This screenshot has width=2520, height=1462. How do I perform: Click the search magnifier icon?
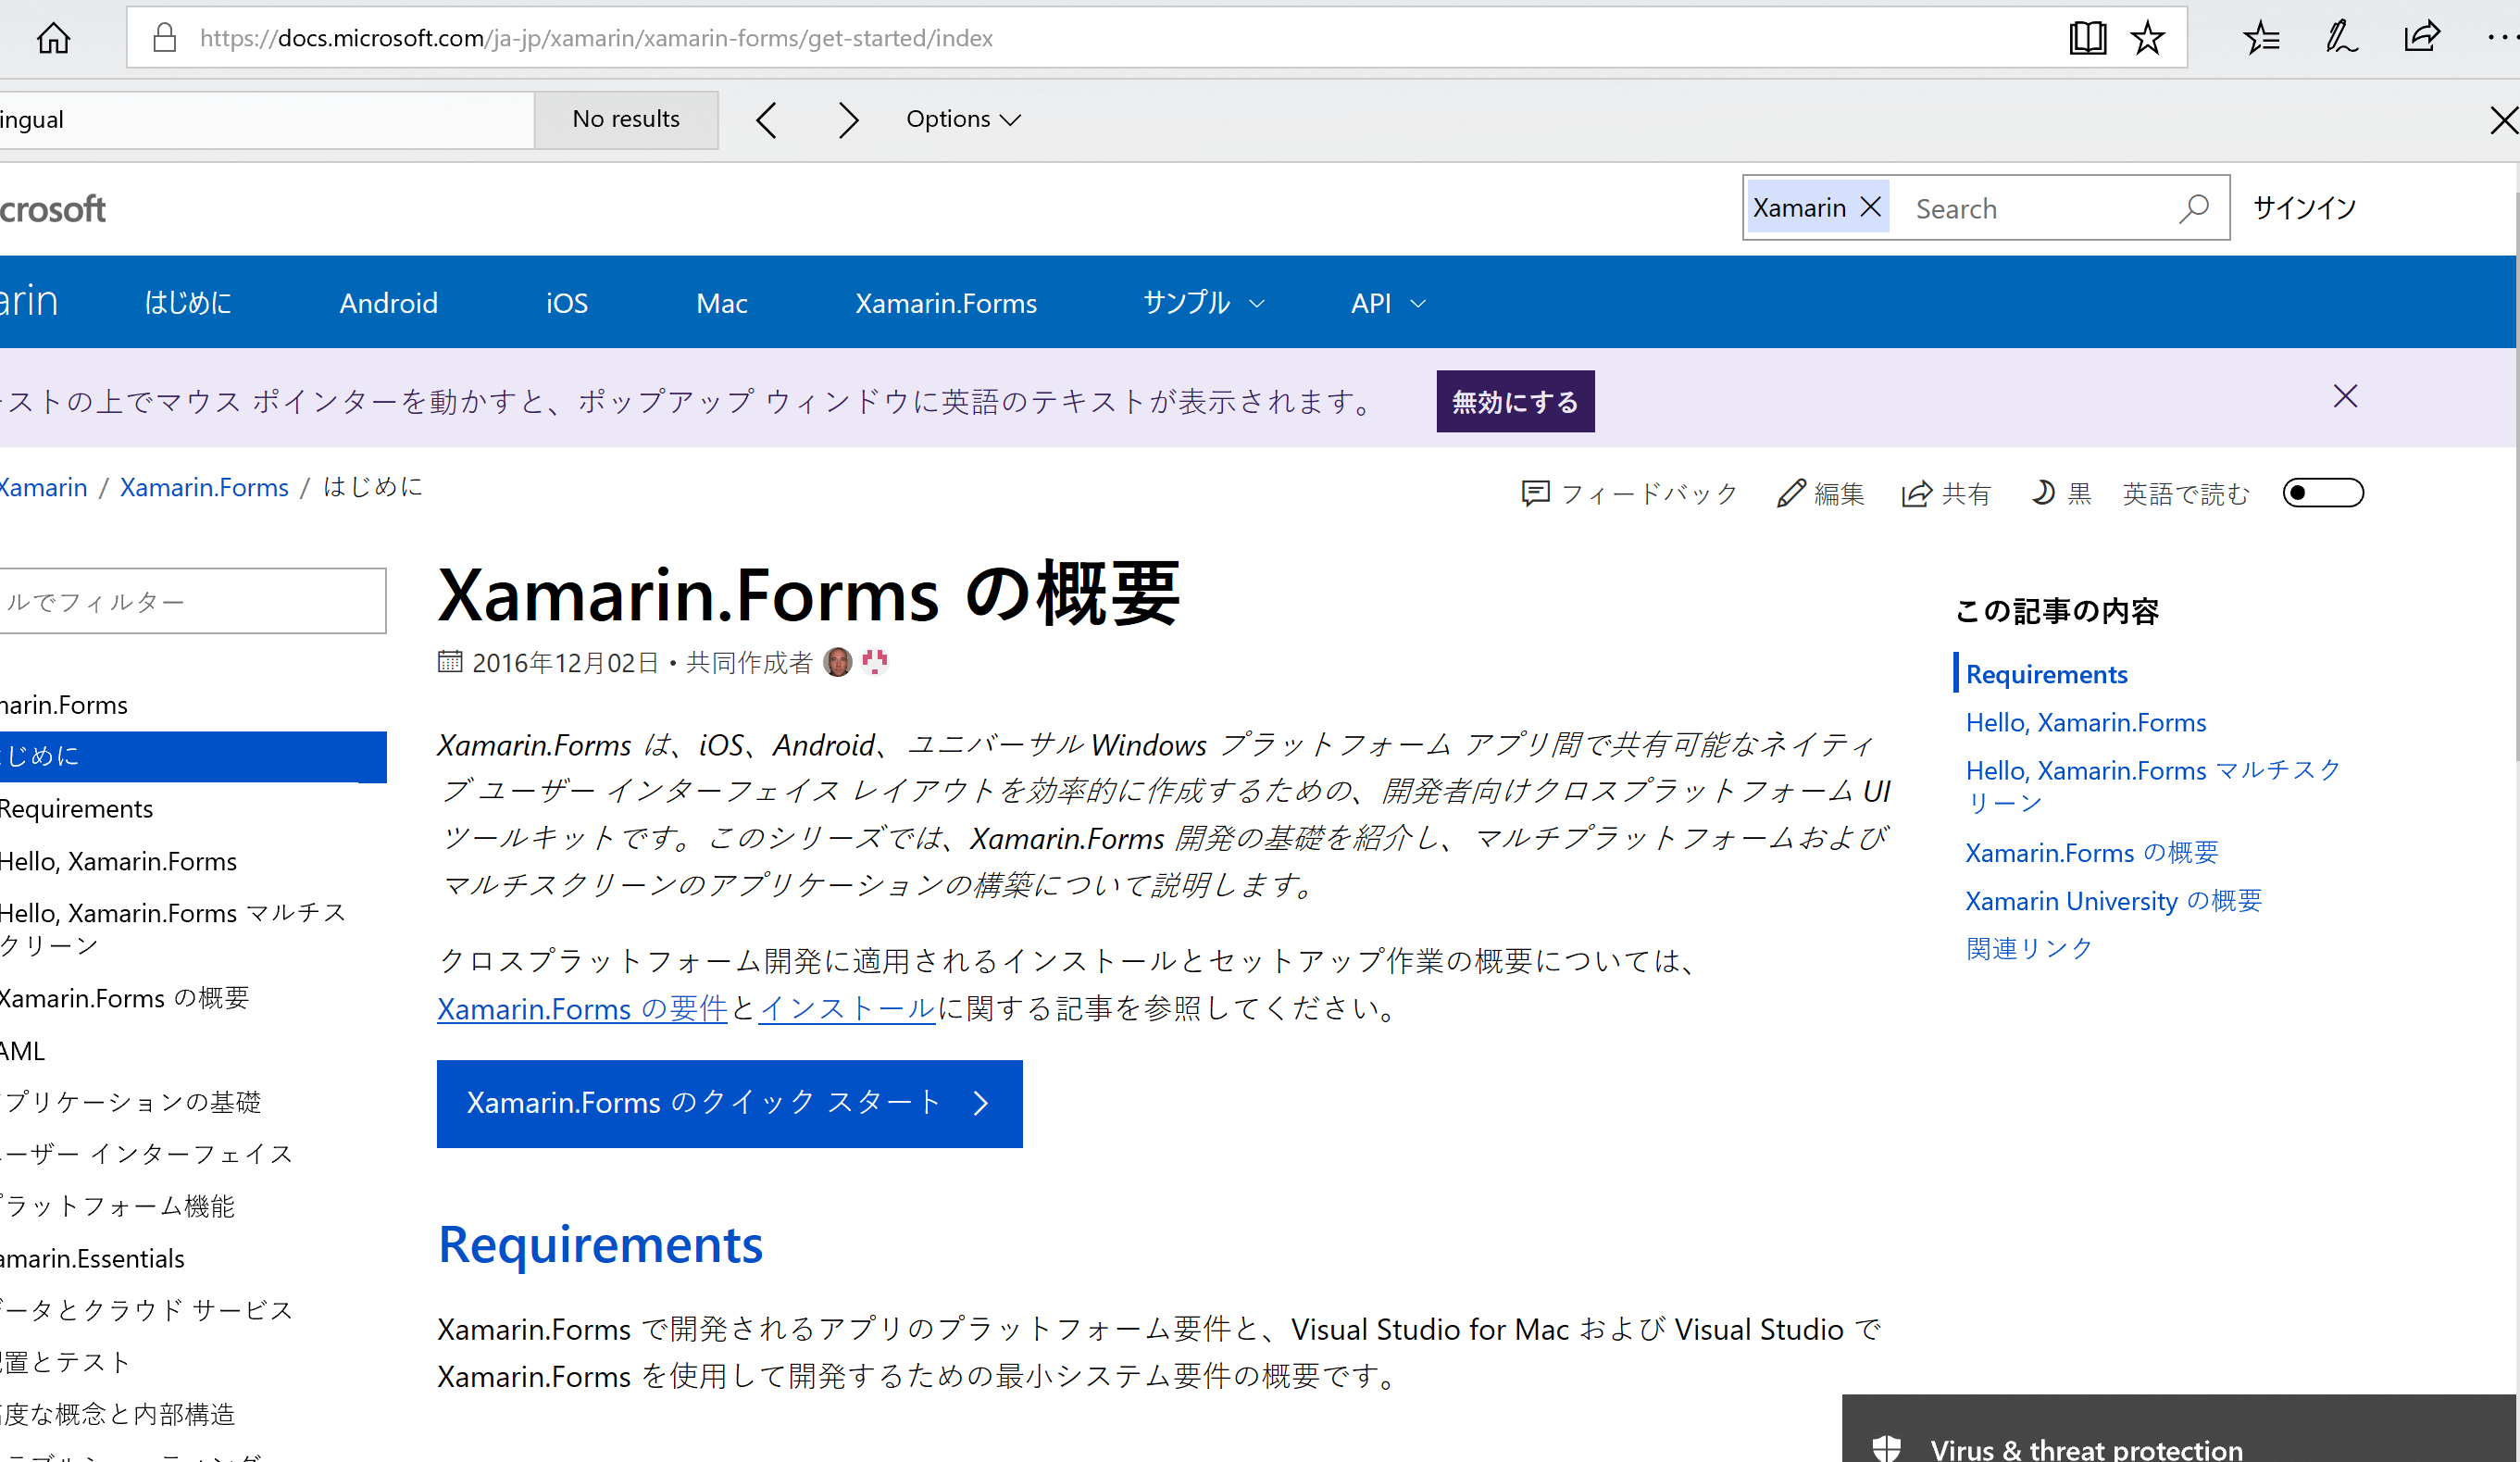[x=2194, y=208]
